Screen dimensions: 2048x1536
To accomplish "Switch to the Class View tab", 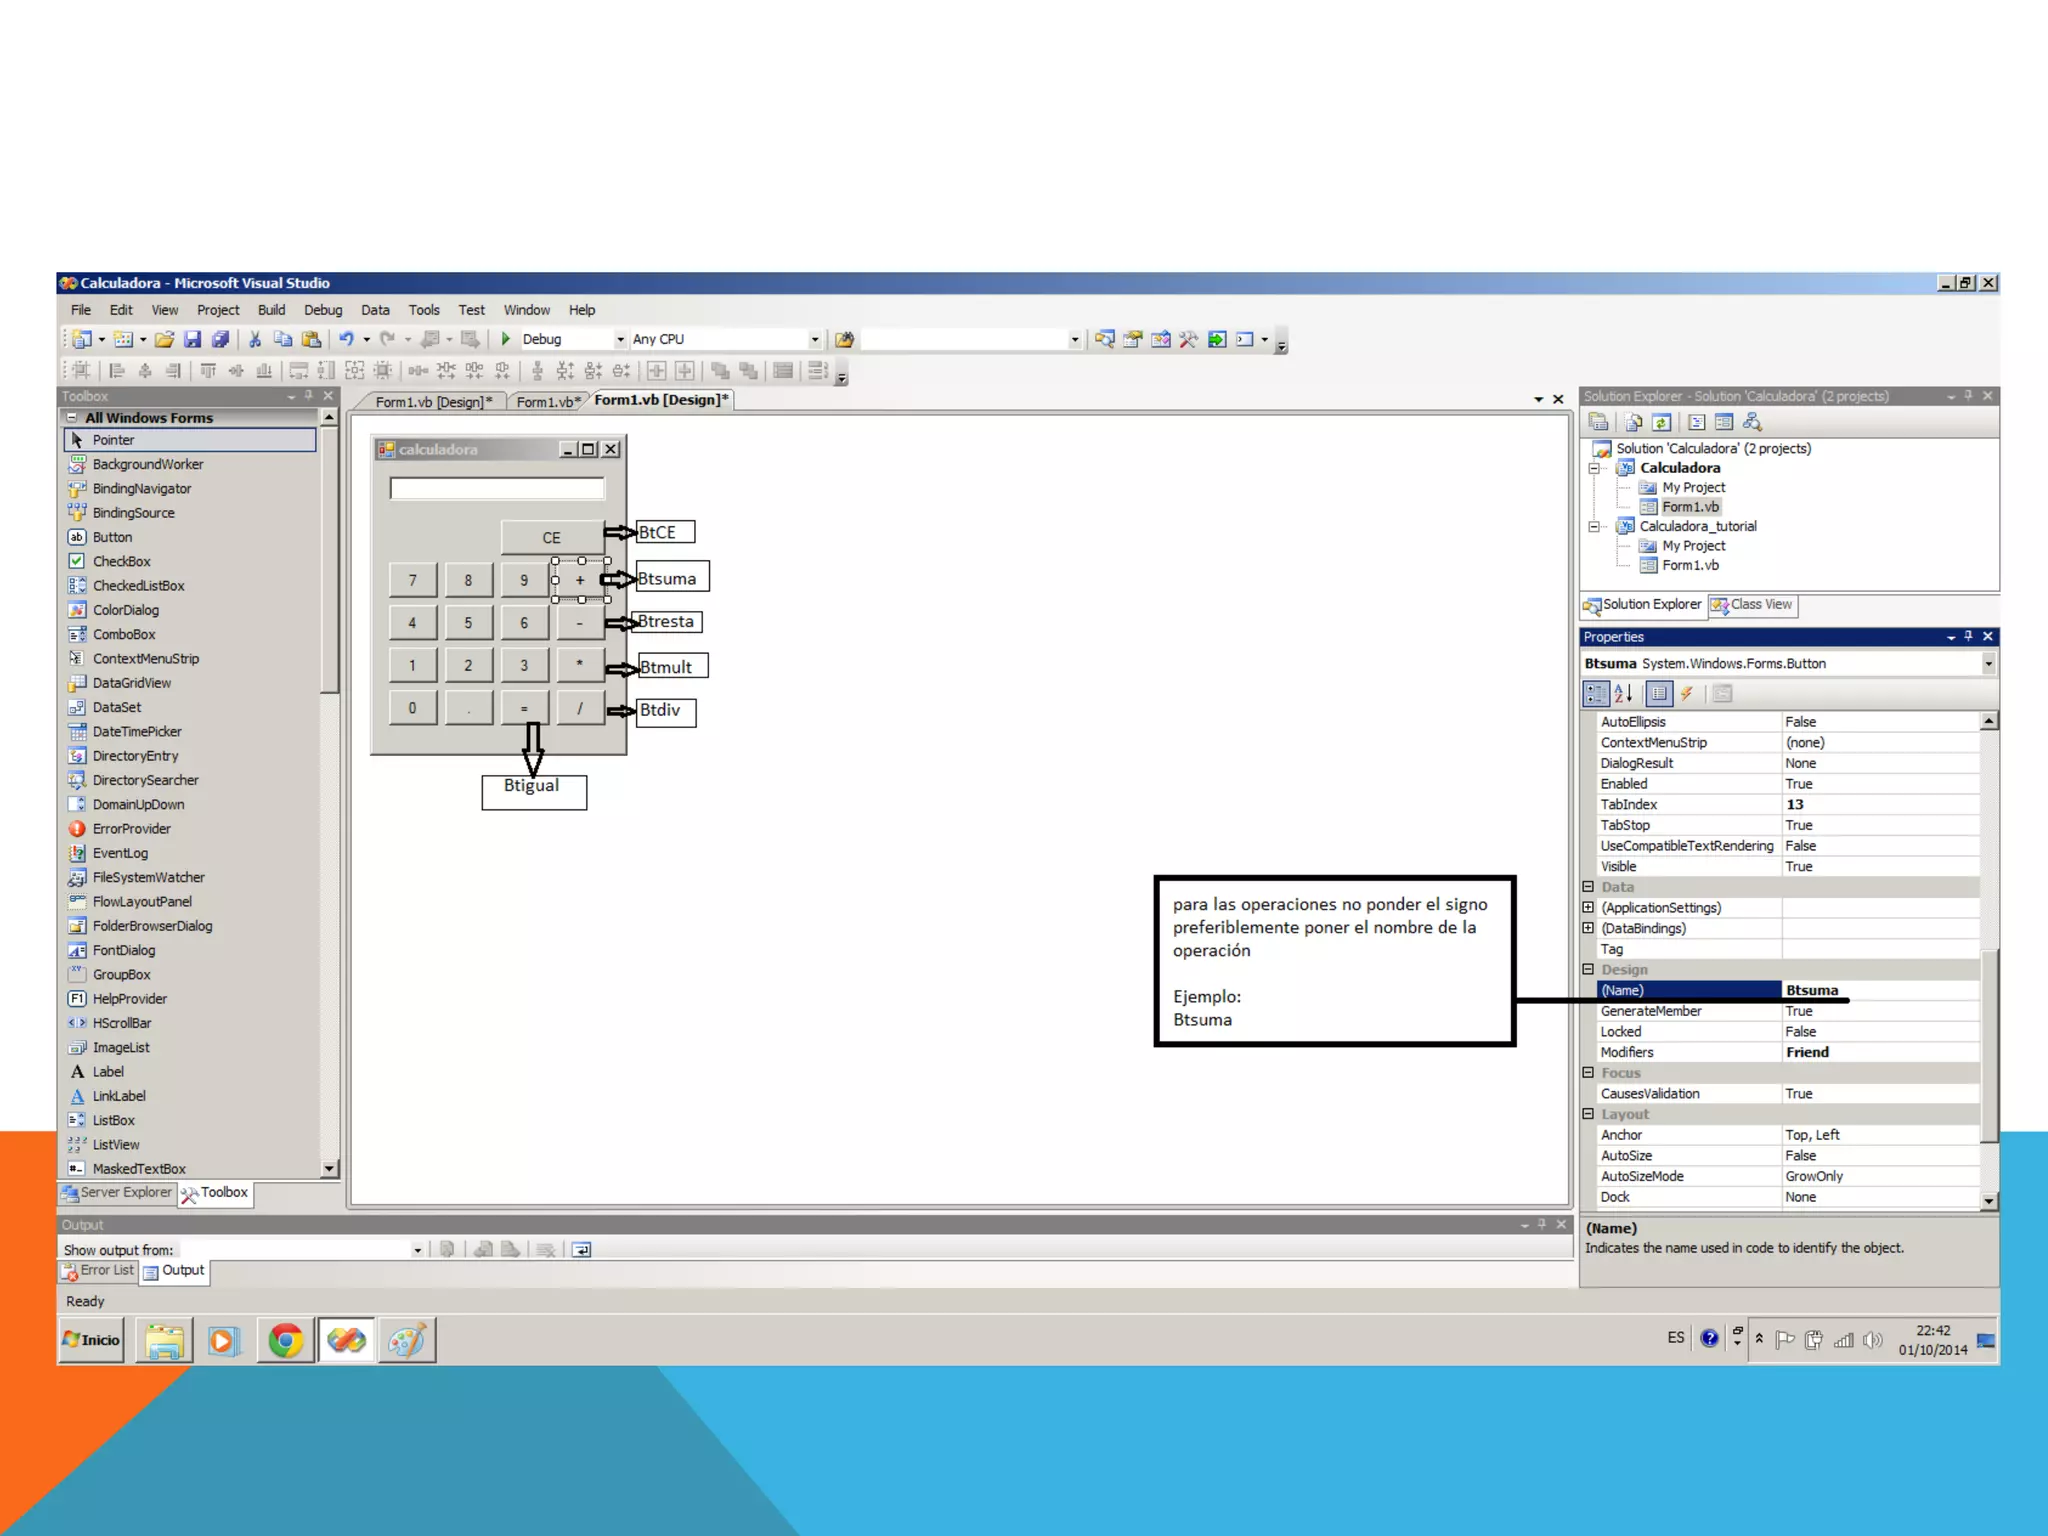I will (x=1752, y=604).
